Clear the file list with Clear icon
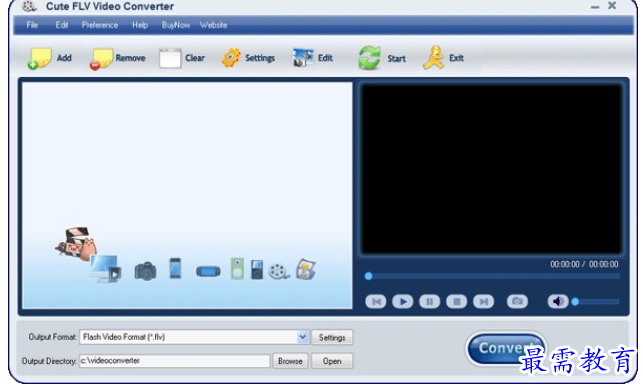643x392 pixels. click(x=170, y=58)
